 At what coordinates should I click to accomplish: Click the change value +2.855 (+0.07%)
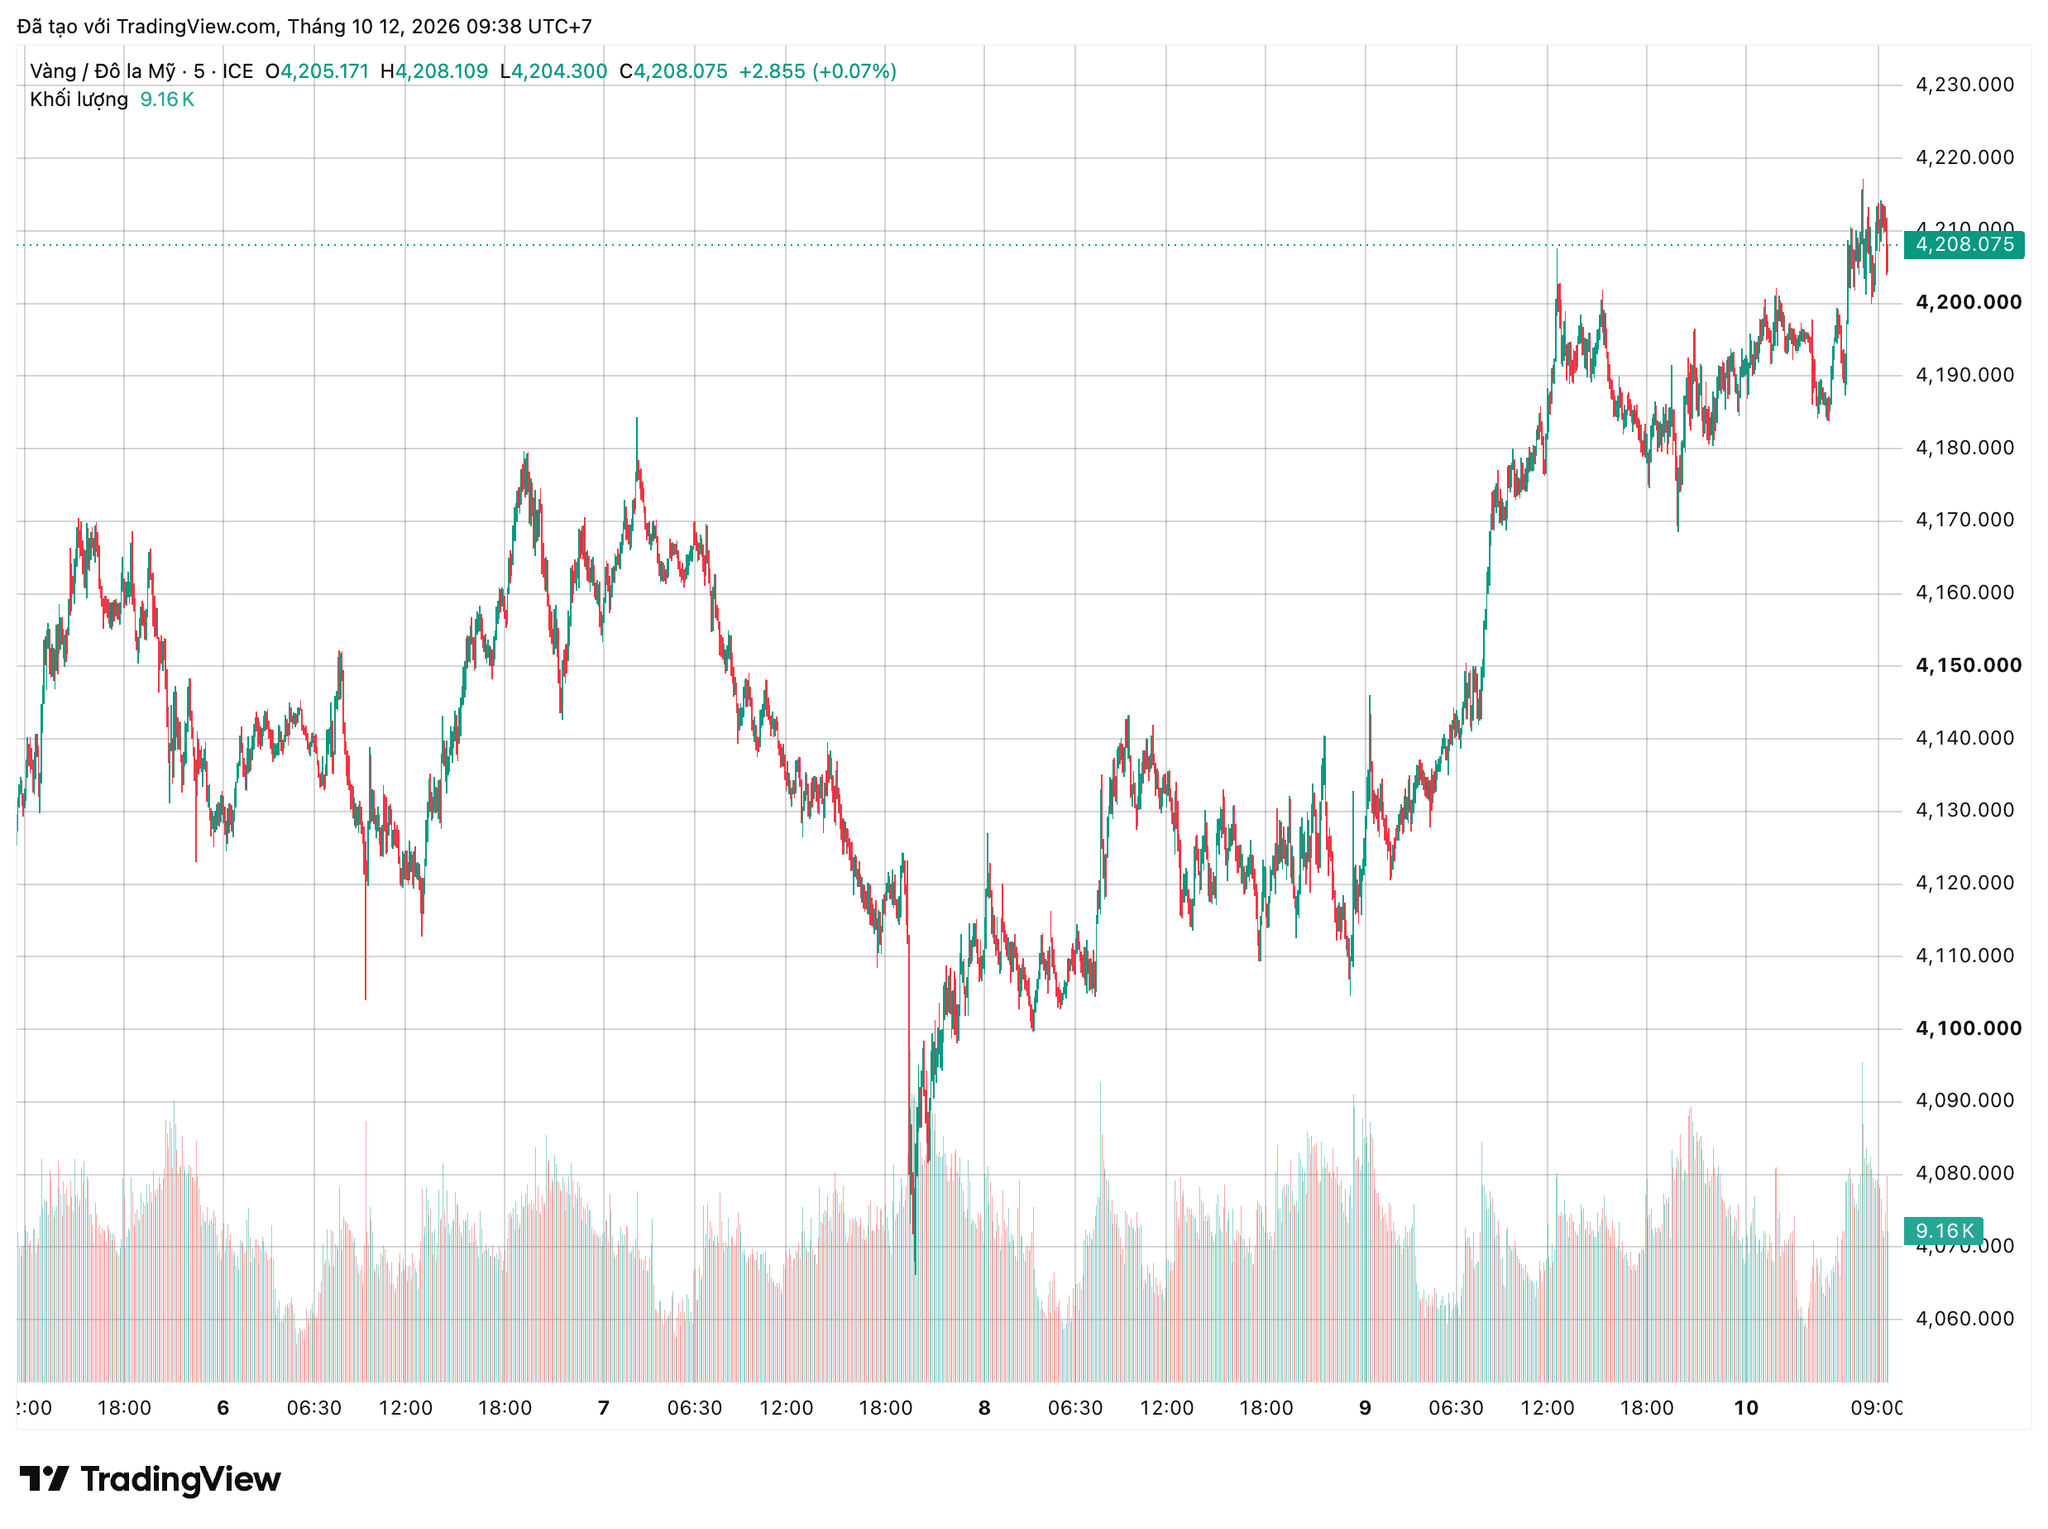click(x=817, y=71)
